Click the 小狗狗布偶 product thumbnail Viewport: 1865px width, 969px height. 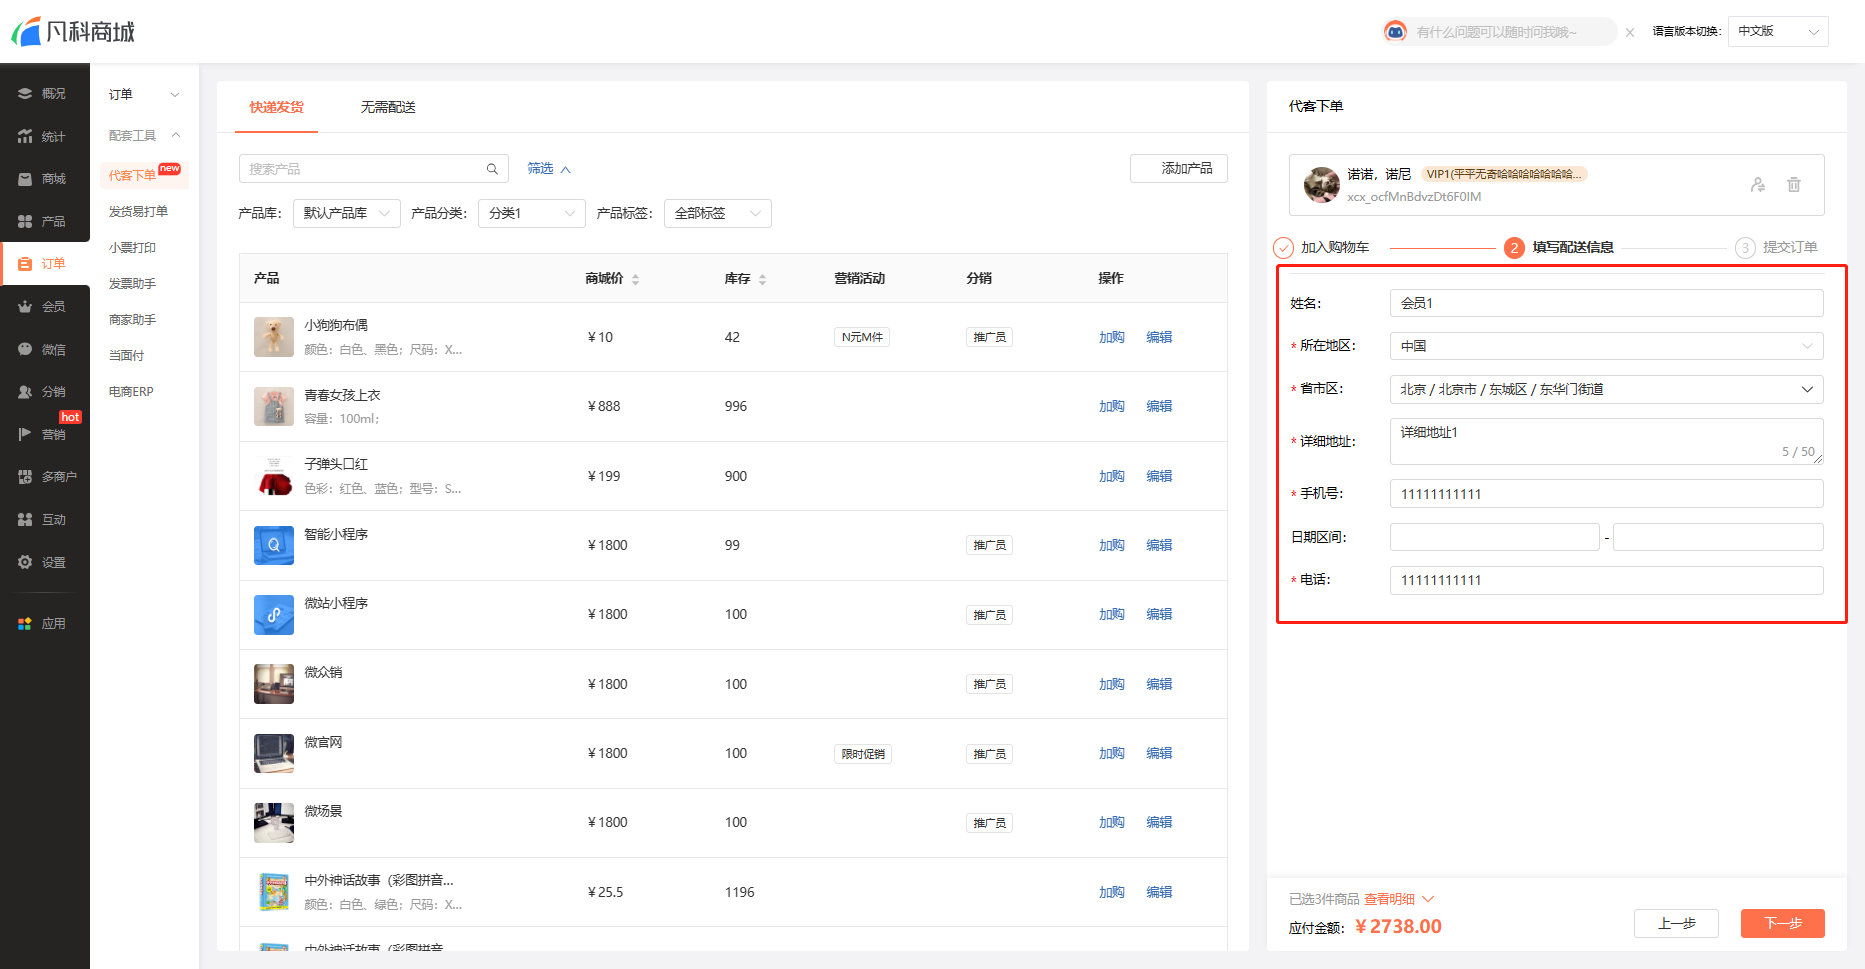click(274, 337)
